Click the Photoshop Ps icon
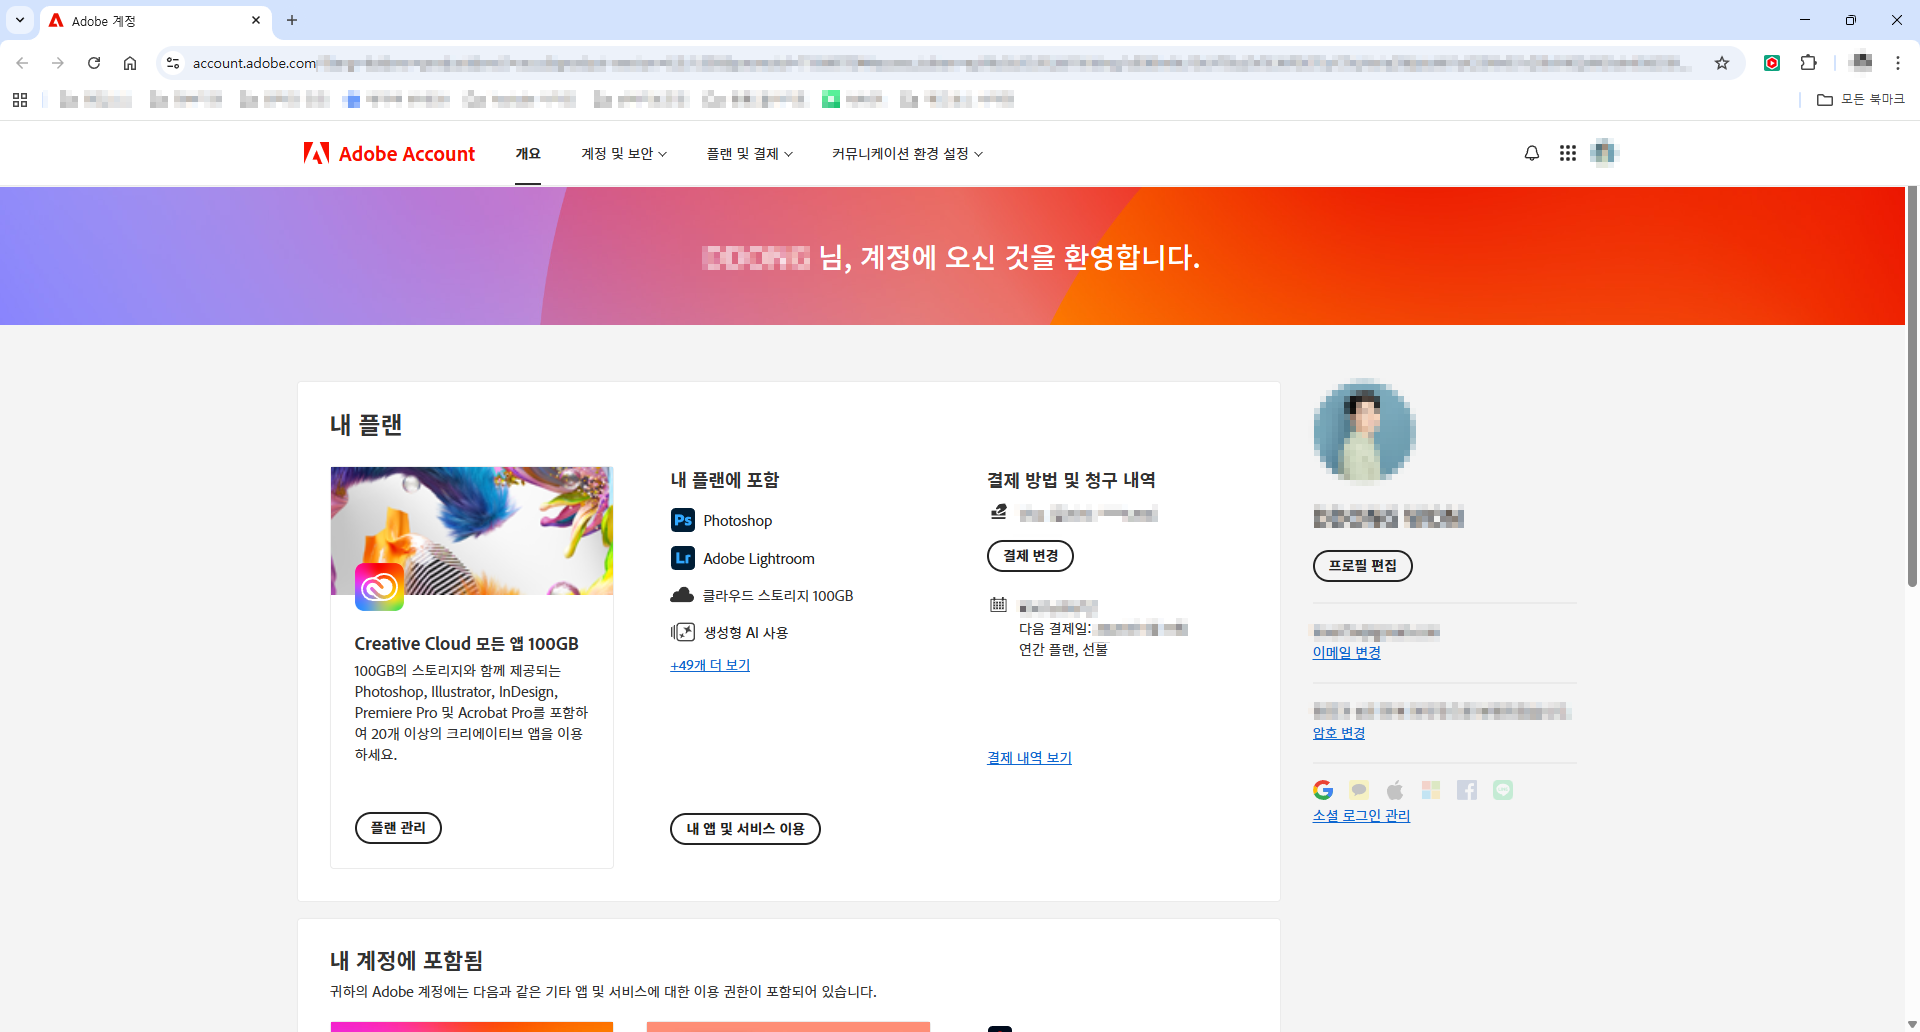Screen dimensions: 1920x1032 click(683, 520)
